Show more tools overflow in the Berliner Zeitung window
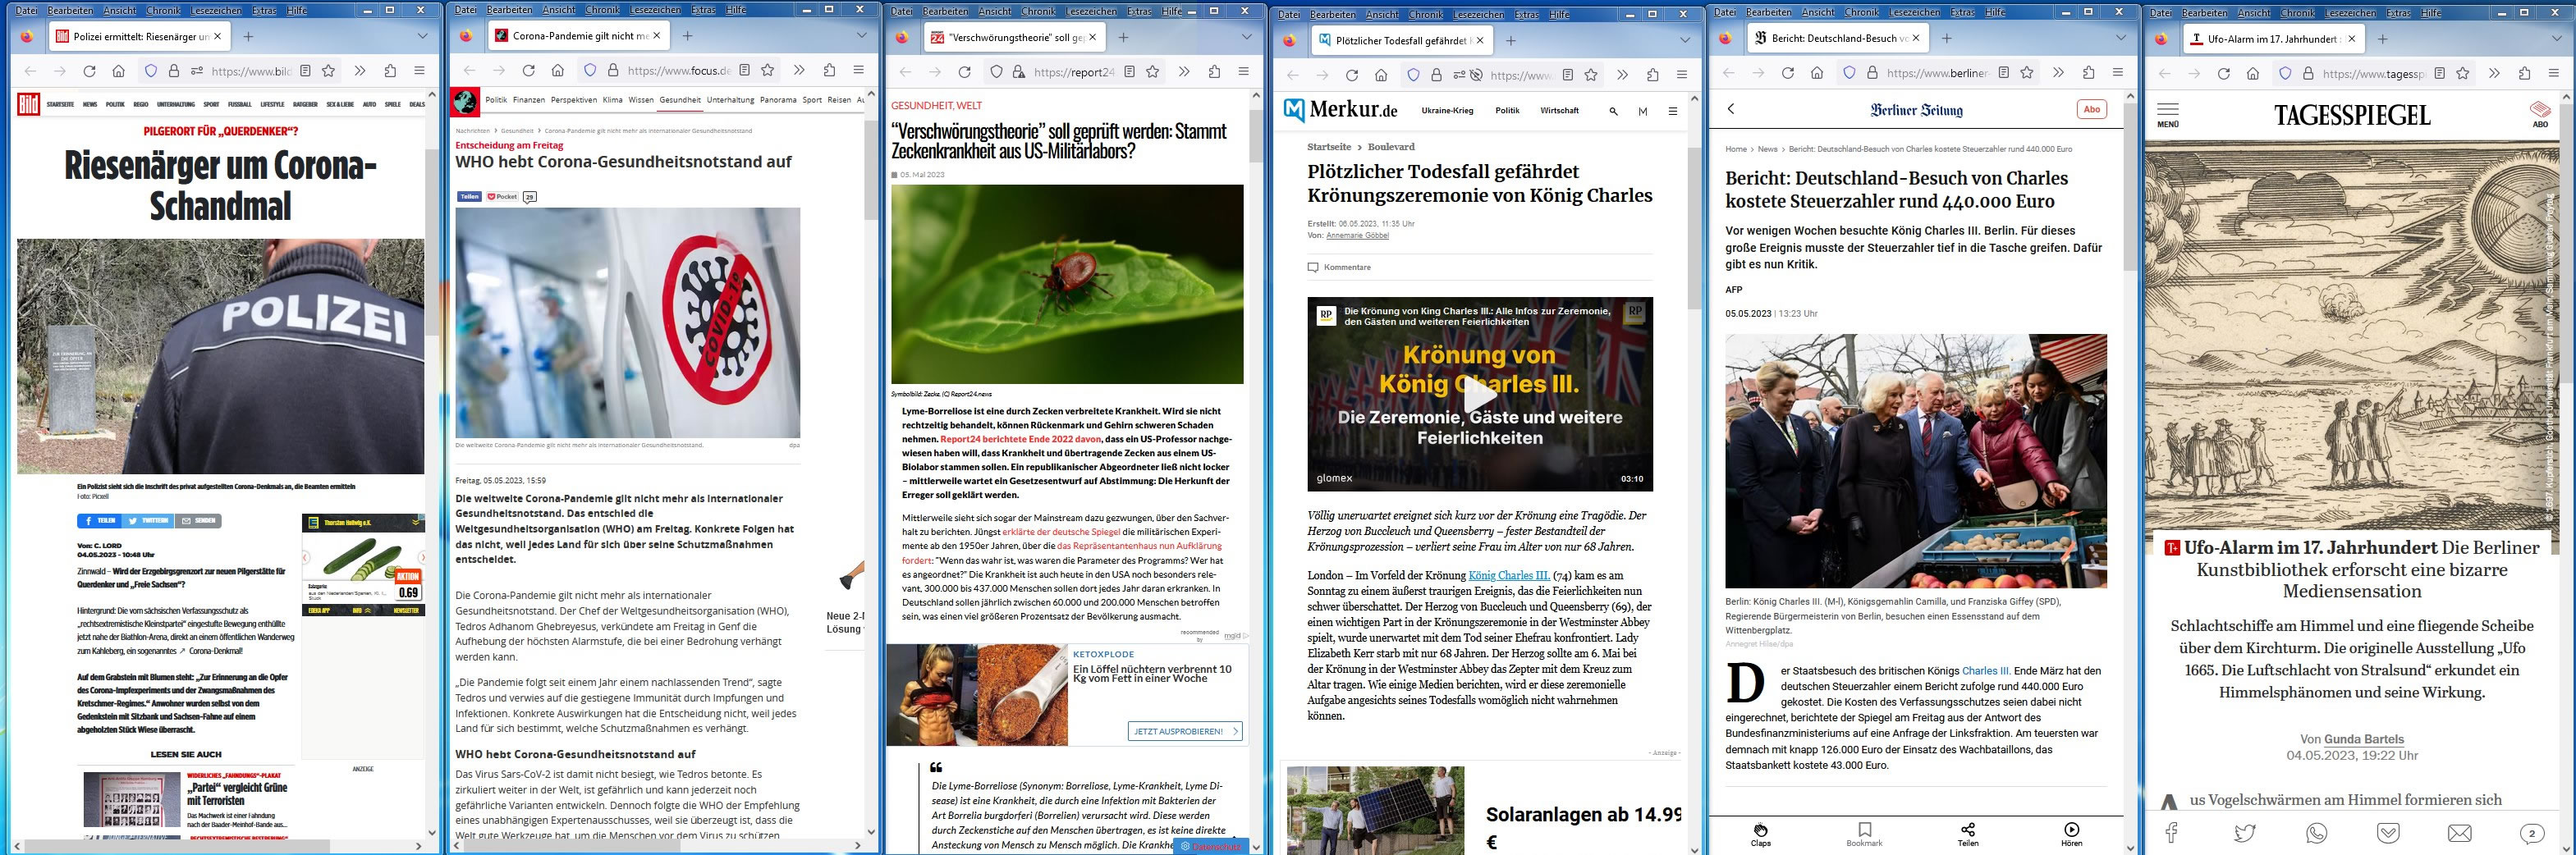Viewport: 2576px width, 855px height. tap(2058, 73)
